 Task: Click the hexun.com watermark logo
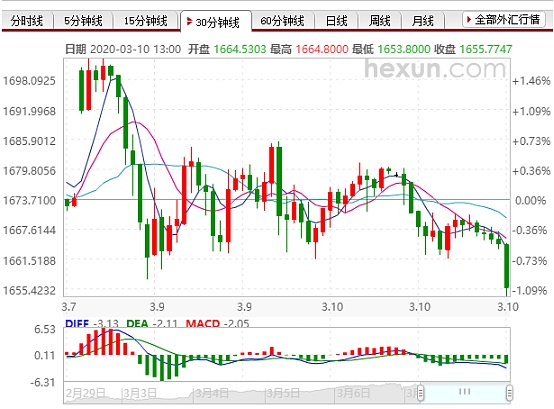click(435, 69)
